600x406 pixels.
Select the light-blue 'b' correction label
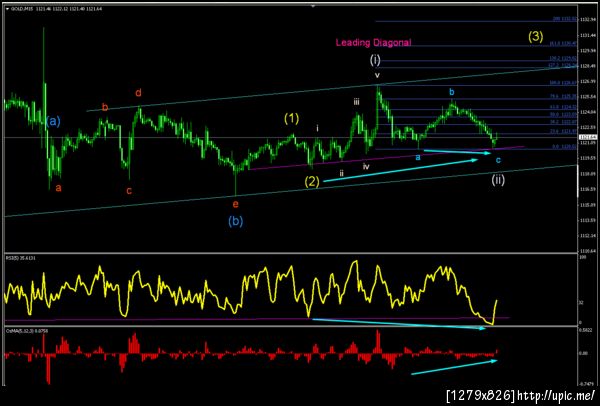(x=452, y=92)
